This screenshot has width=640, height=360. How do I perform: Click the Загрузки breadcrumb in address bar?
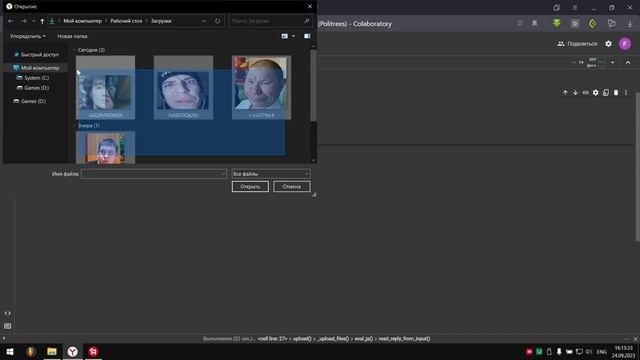pos(161,21)
